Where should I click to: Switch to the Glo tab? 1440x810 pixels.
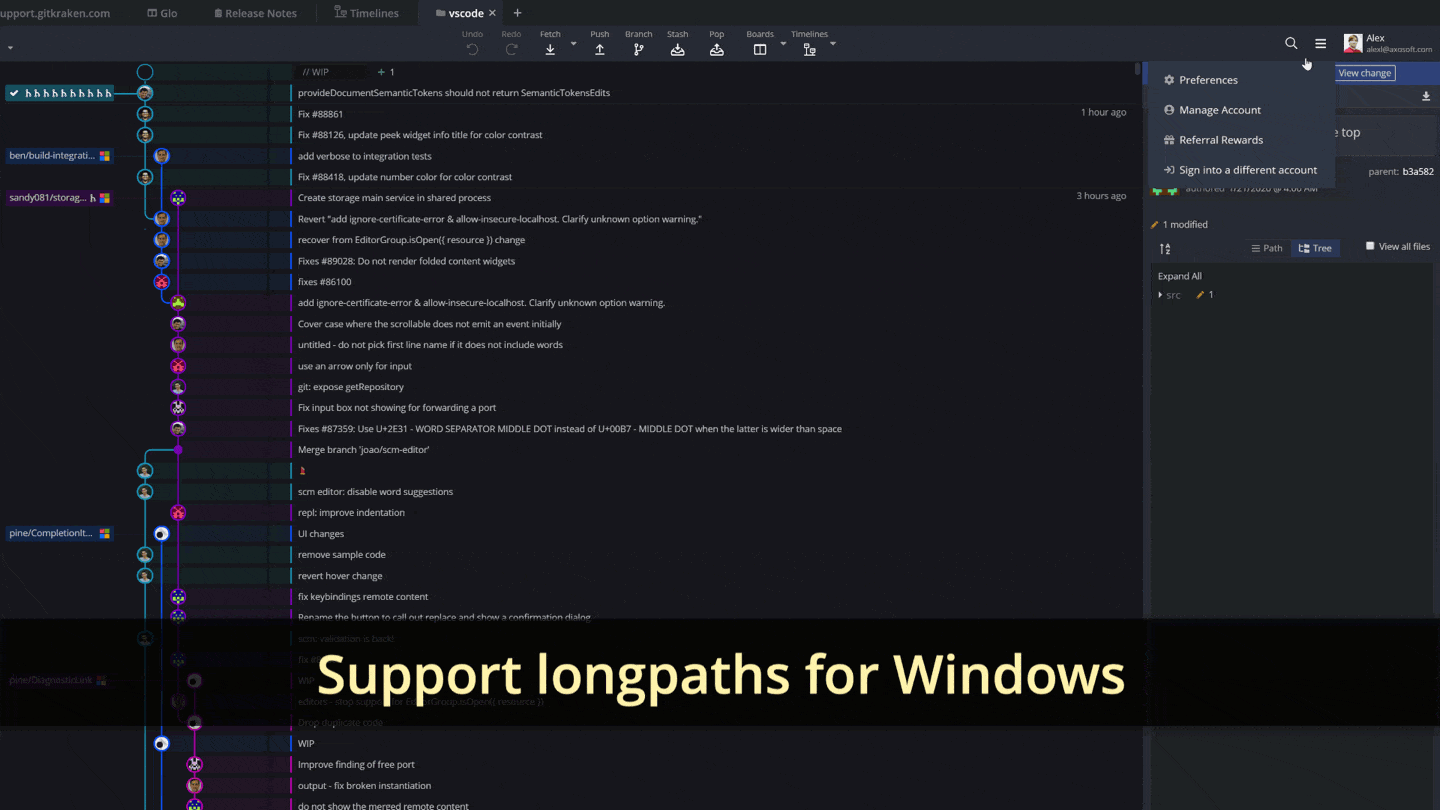click(162, 13)
